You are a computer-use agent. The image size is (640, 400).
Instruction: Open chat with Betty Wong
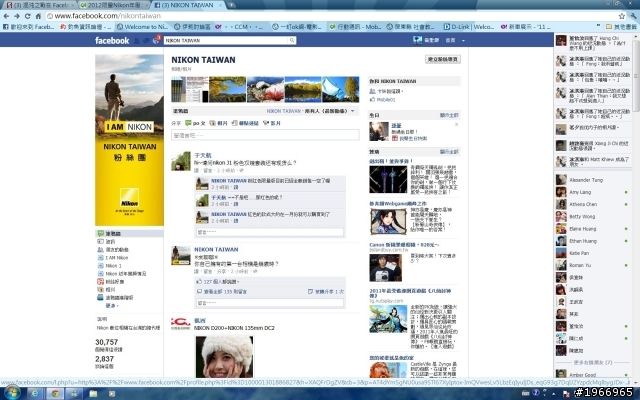click(x=582, y=217)
